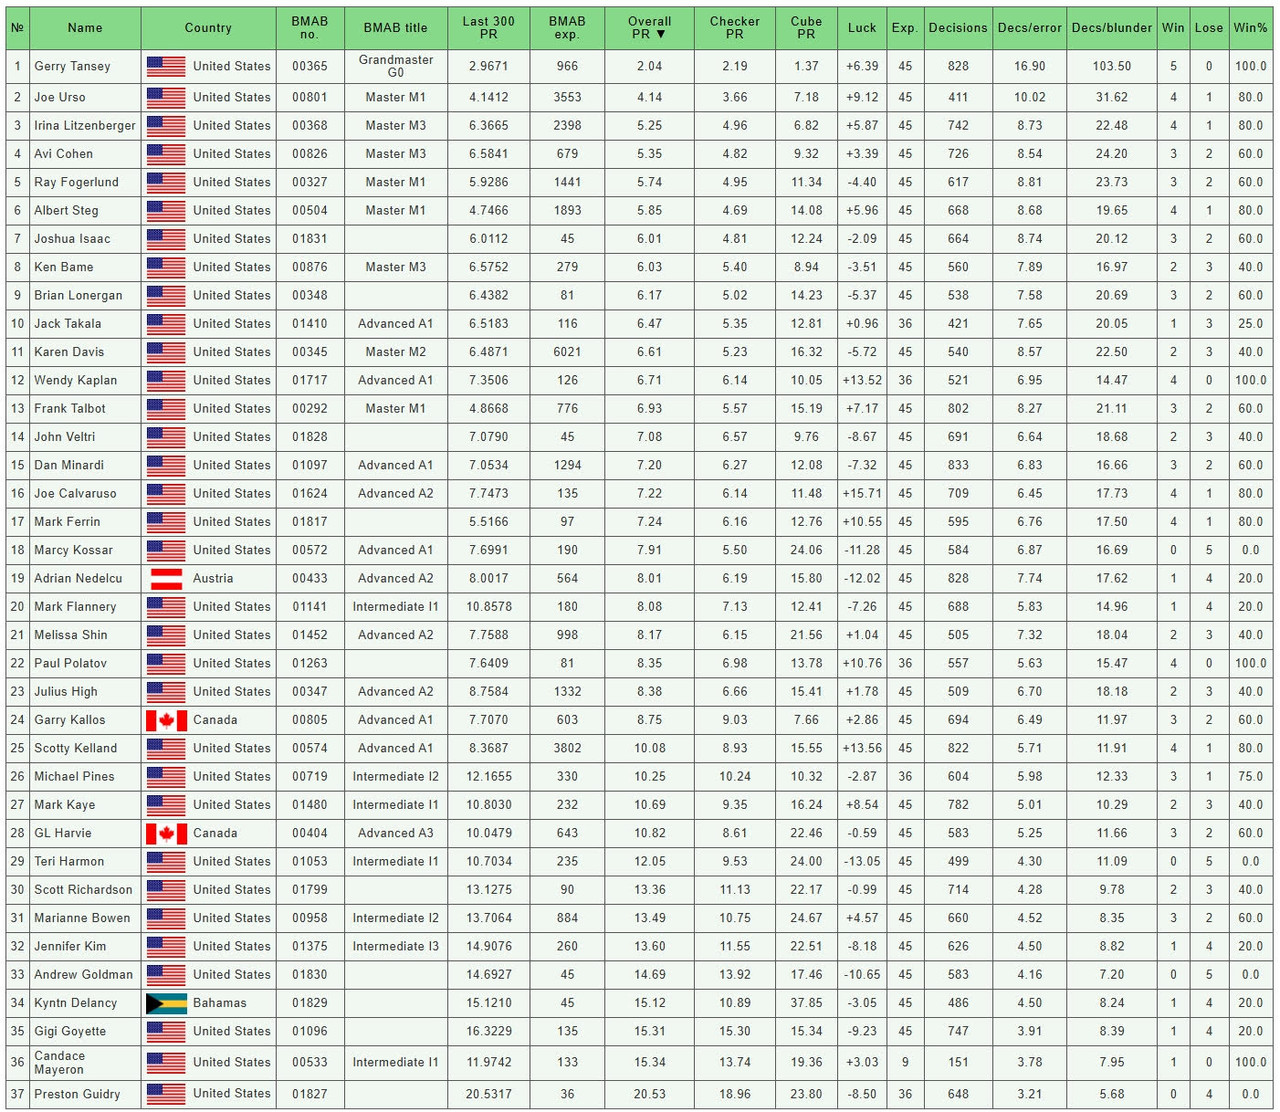
Task: Select player name Marianne Bowen
Action: [x=82, y=918]
